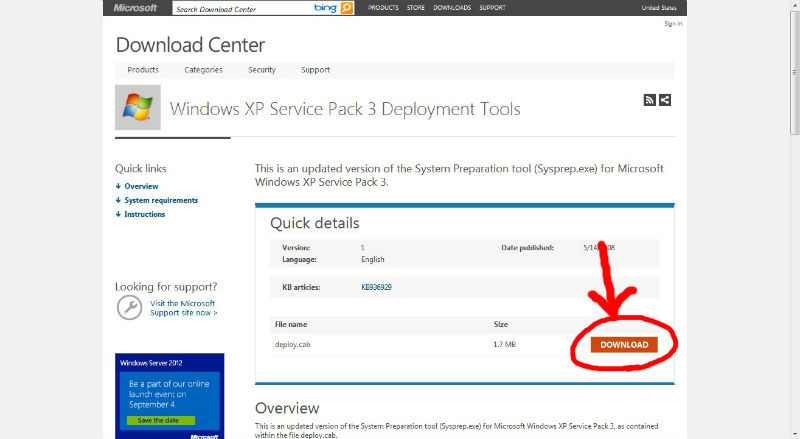This screenshot has height=439, width=800.
Task: Select the Security navigation tab
Action: coord(262,70)
